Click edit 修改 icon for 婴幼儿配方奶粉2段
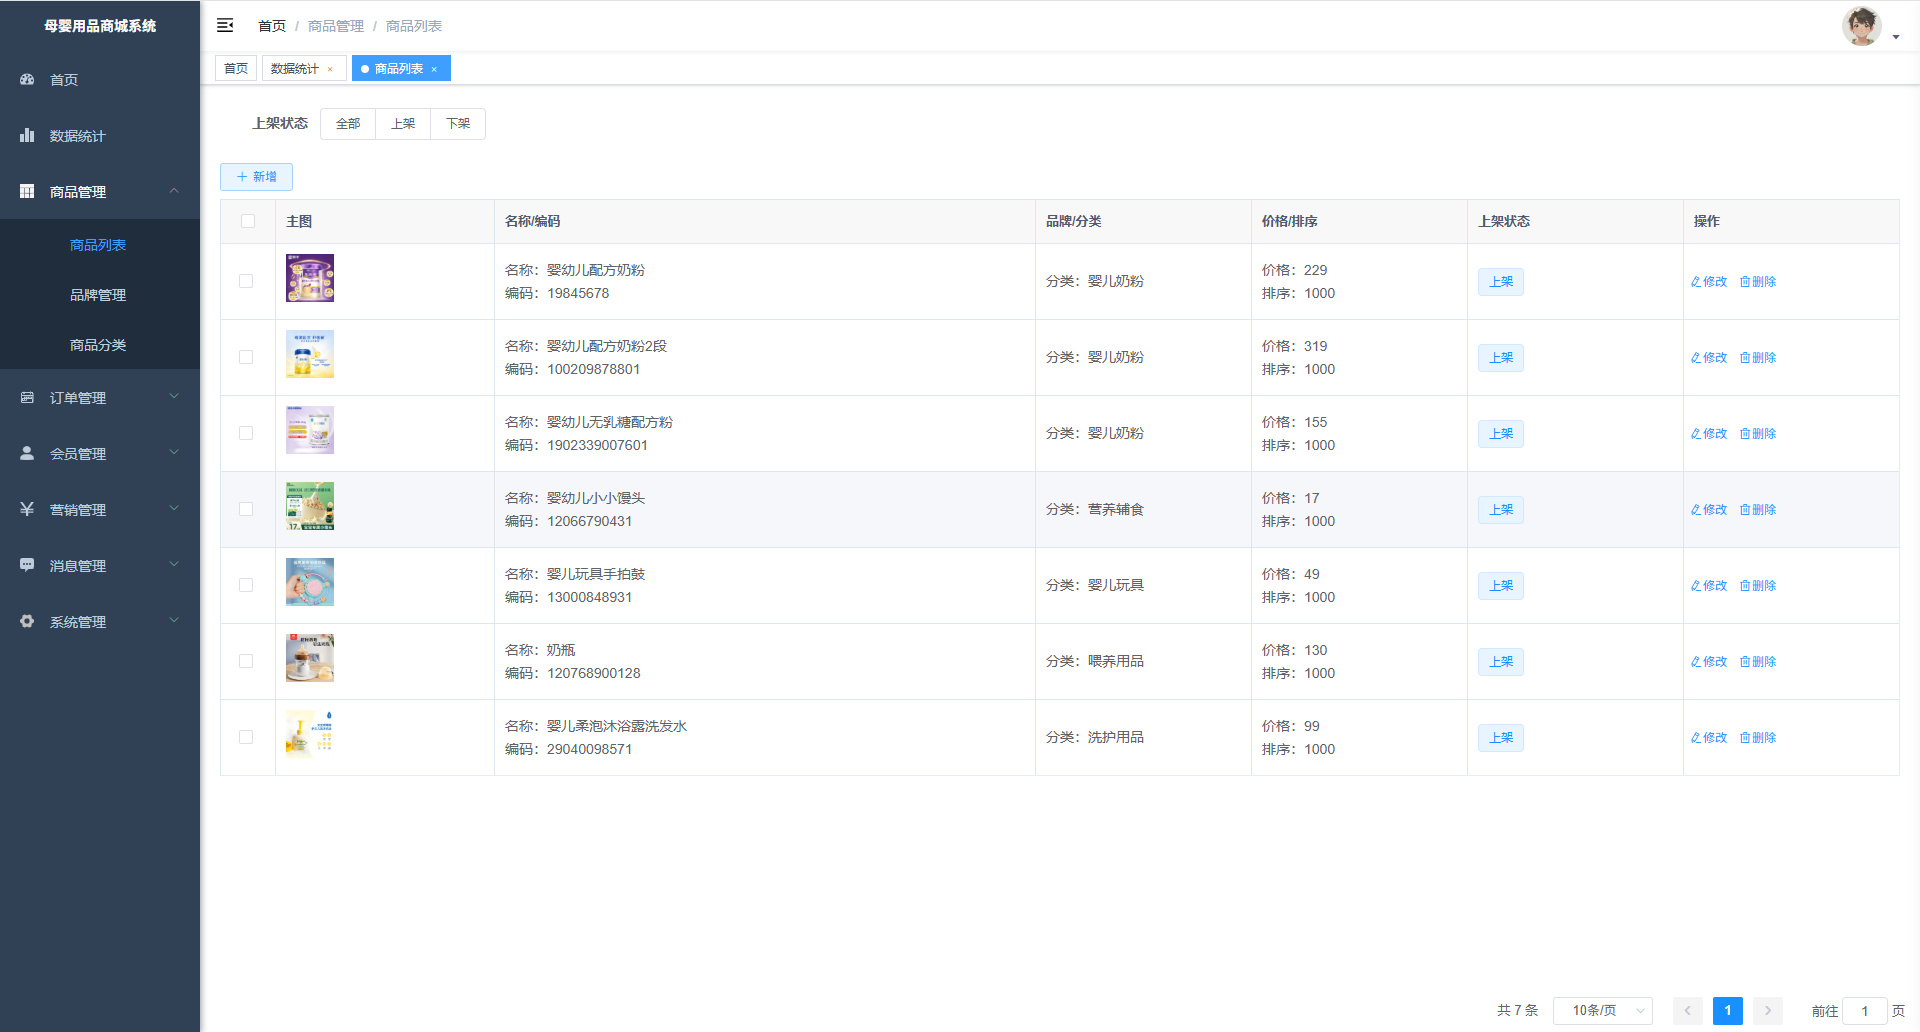Screen dimensions: 1920x1032 (1708, 358)
